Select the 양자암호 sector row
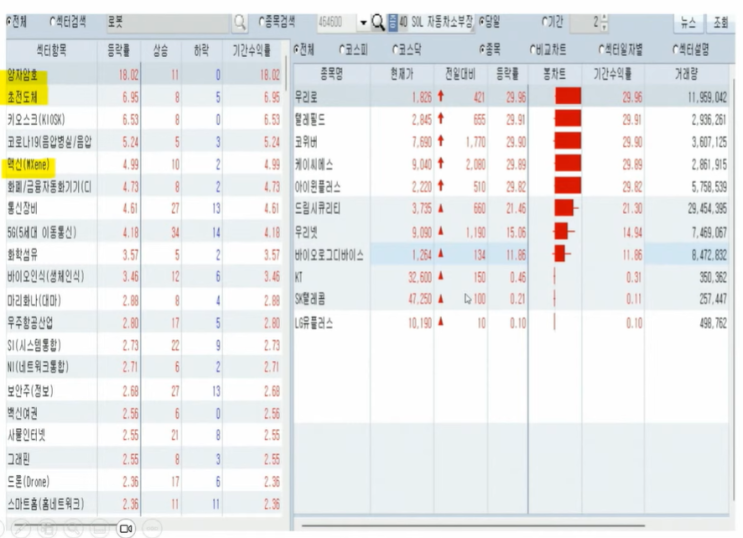 tap(144, 74)
